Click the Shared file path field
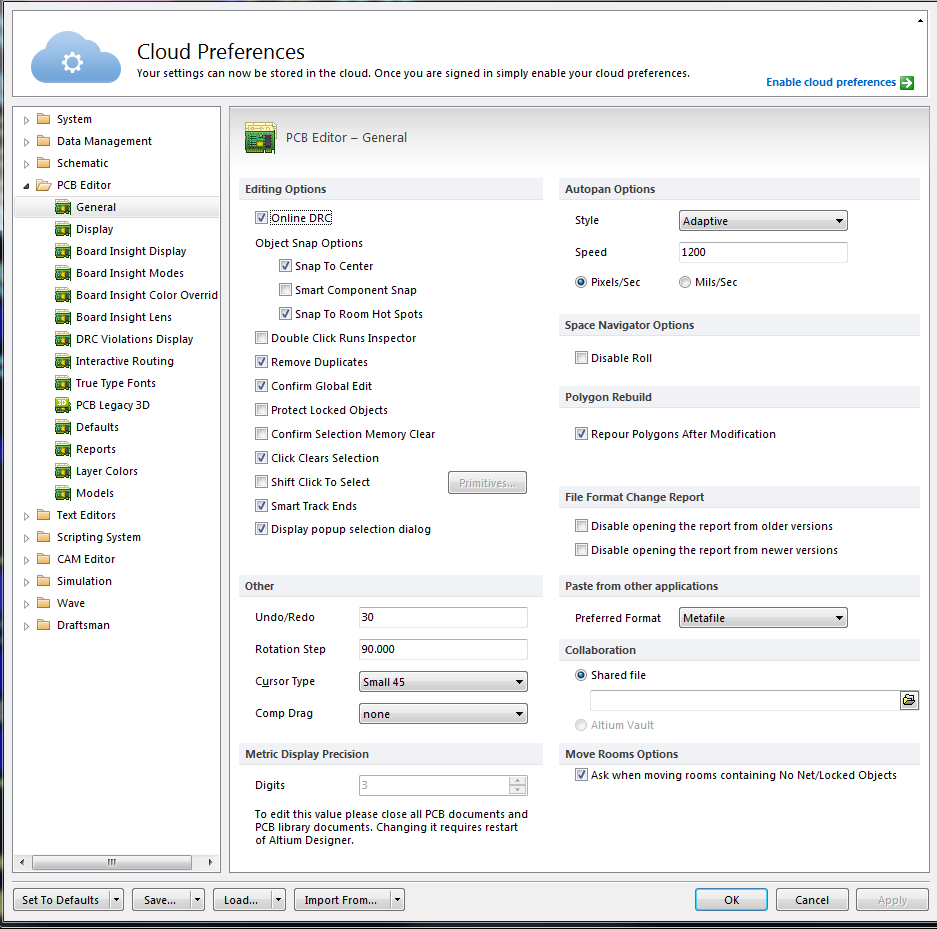 pos(745,700)
